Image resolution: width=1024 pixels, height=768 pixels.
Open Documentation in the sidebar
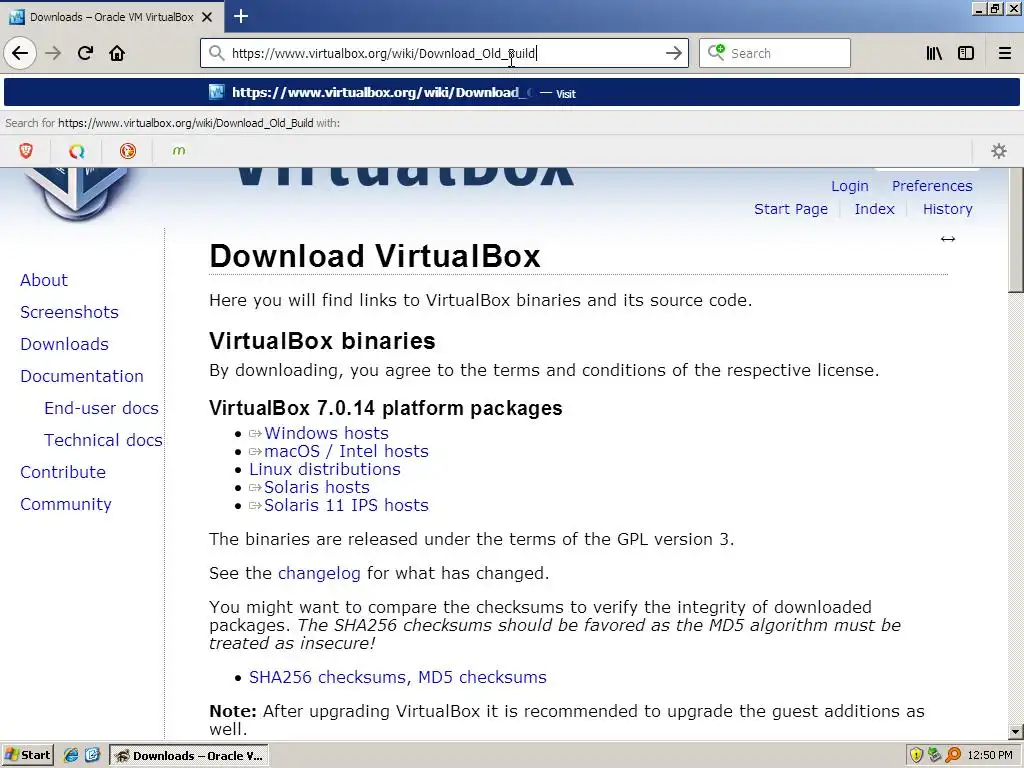click(x=82, y=376)
